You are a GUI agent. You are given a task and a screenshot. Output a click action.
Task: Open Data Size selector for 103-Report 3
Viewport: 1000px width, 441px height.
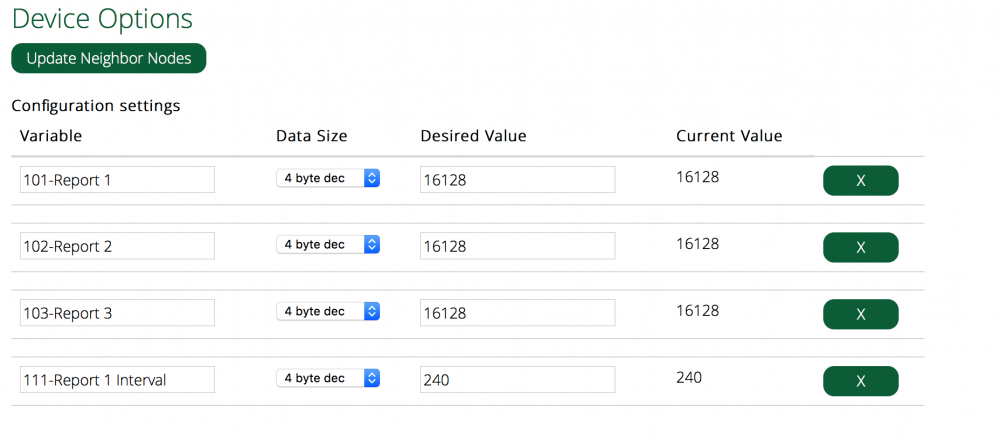tap(328, 311)
